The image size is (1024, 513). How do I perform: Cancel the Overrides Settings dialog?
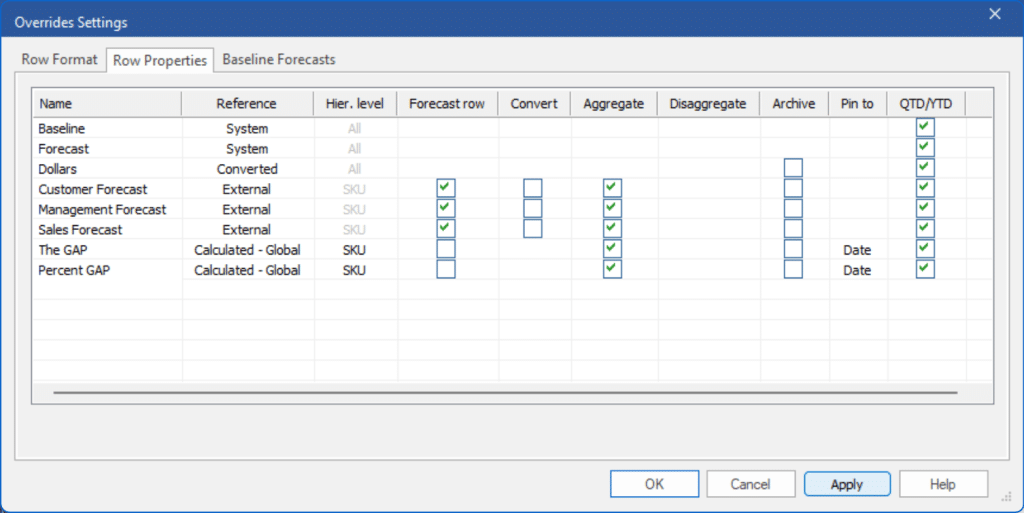[750, 484]
